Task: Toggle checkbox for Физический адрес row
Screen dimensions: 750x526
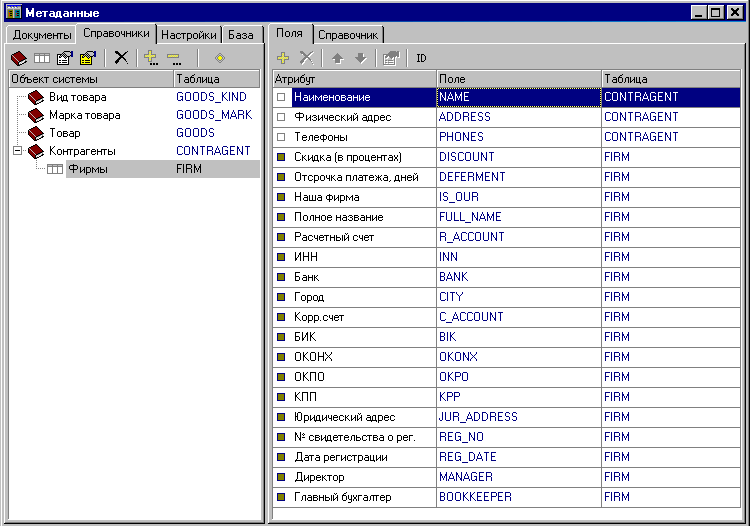Action: pyautogui.click(x=281, y=117)
